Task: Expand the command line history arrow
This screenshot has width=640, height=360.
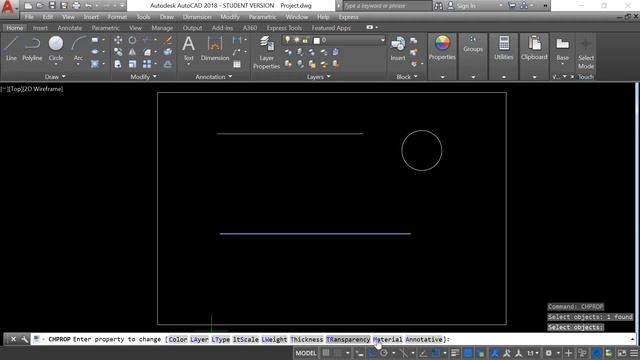Action: (x=632, y=339)
